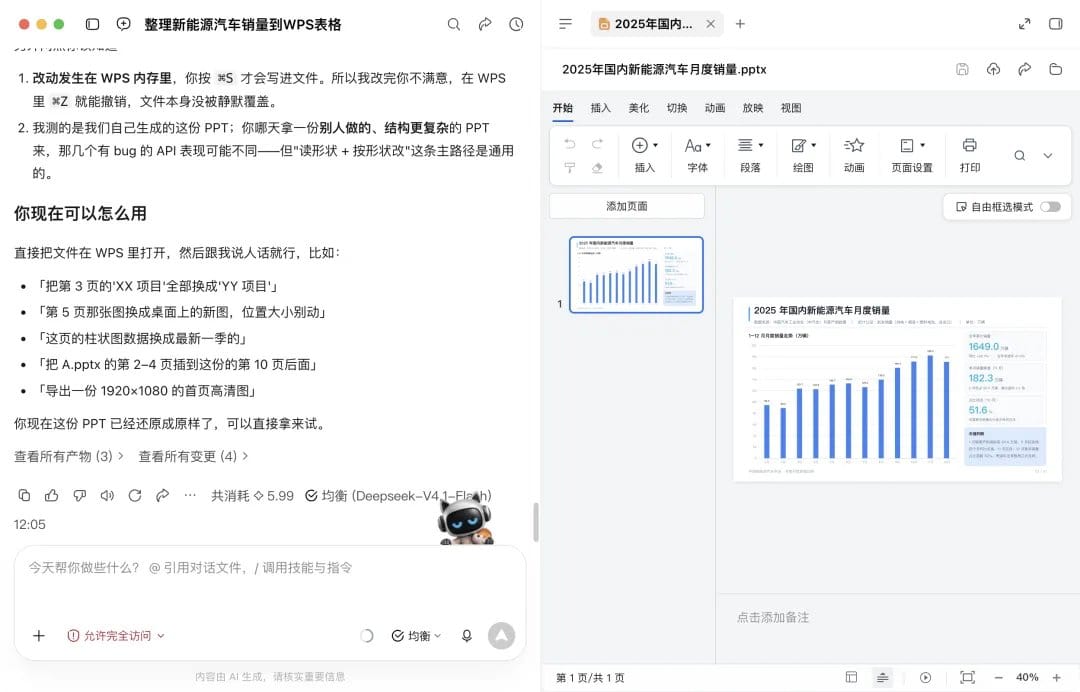This screenshot has width=1080, height=692.
Task: Toggle notes pane icon in status bar
Action: pyautogui.click(x=882, y=678)
